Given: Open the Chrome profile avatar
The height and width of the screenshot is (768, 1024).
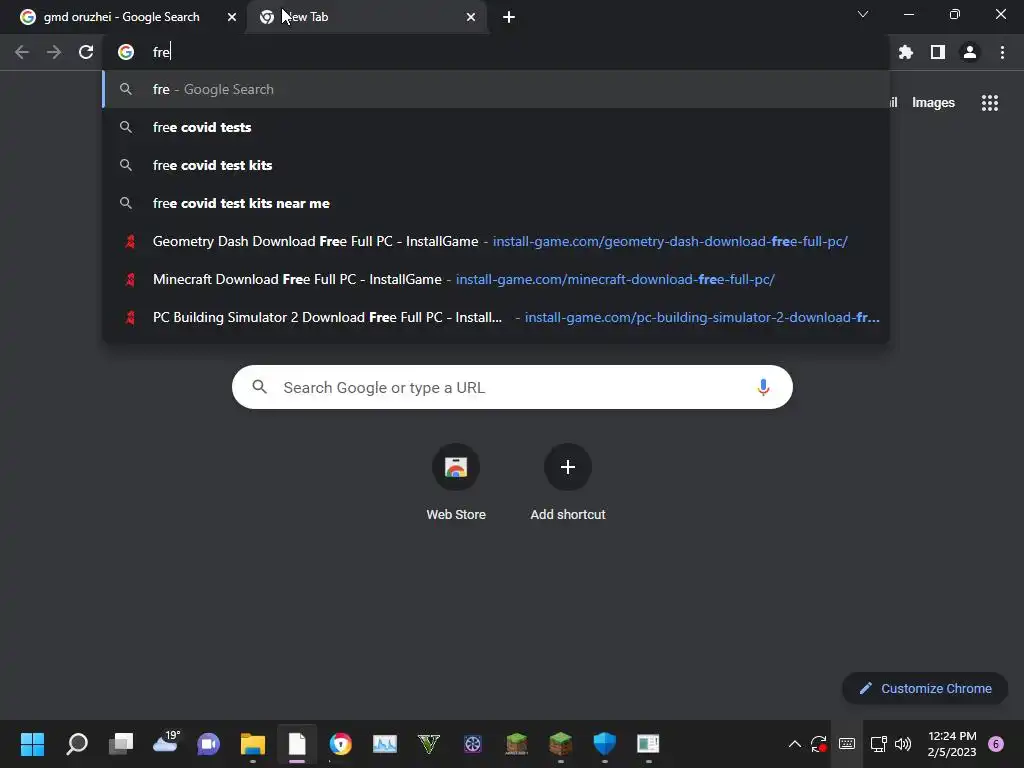Looking at the screenshot, I should point(970,52).
